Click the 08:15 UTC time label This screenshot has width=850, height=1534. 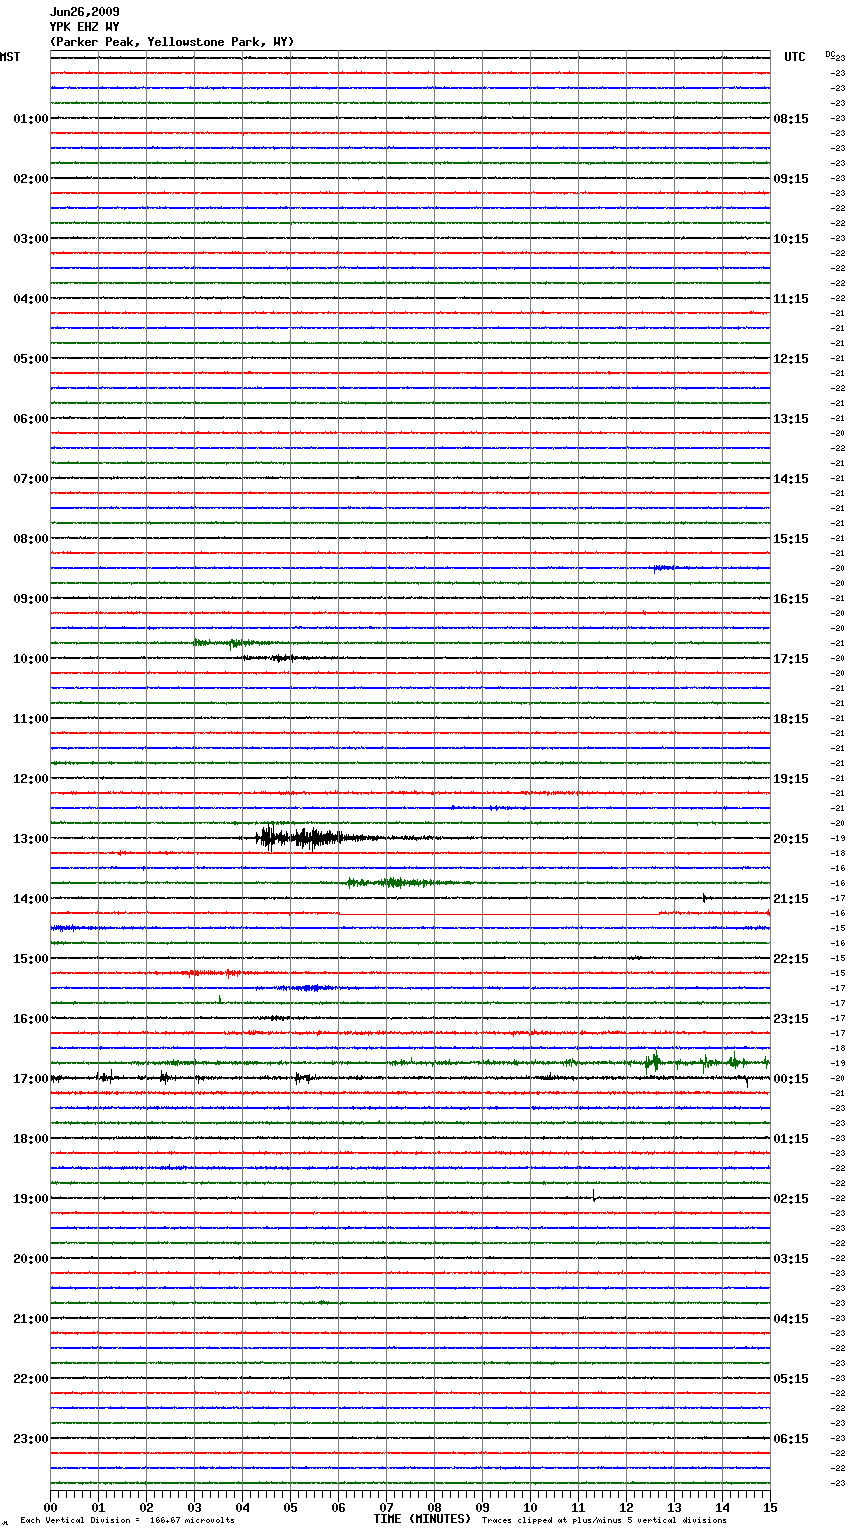pos(791,119)
